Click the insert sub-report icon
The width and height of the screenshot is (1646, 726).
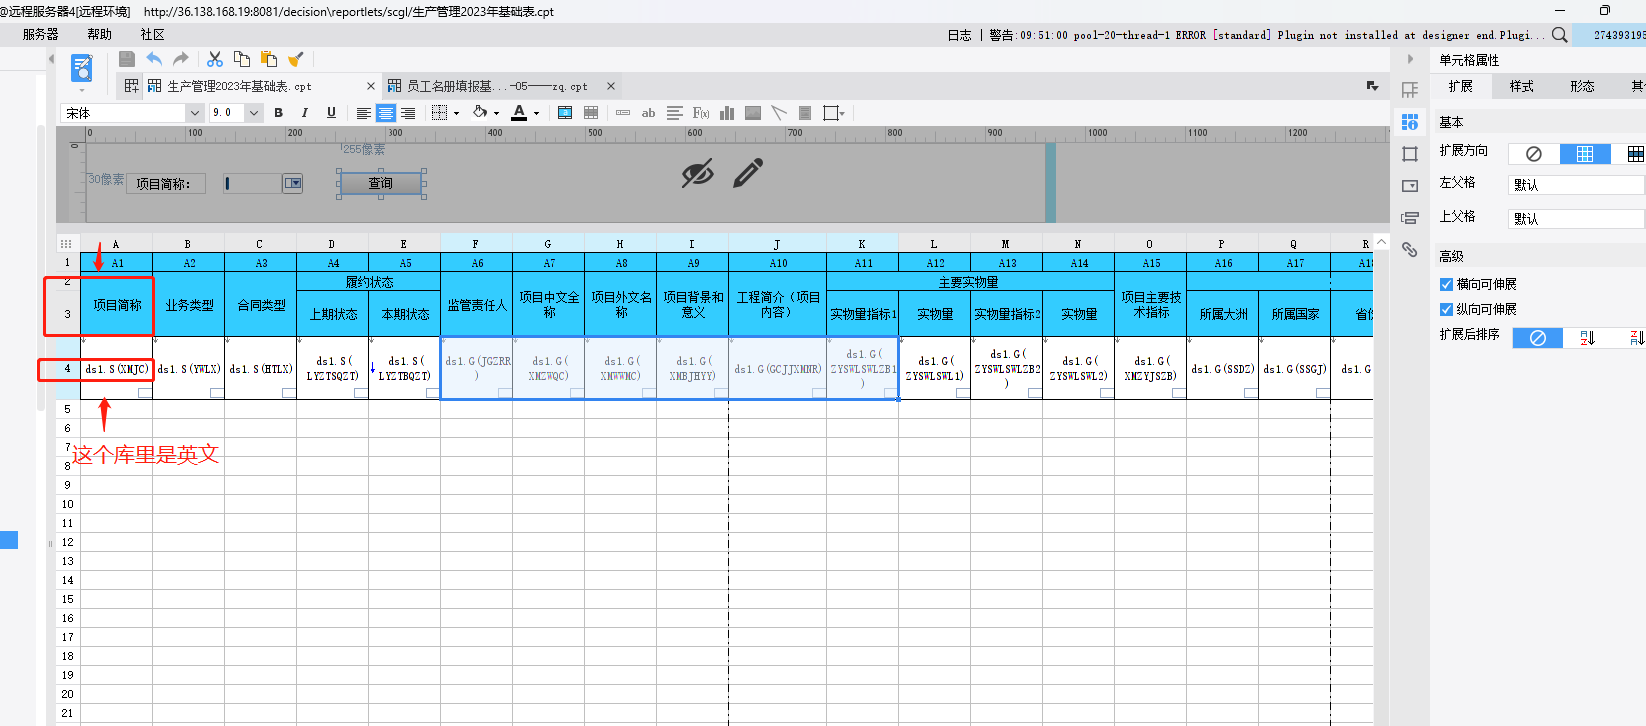coord(805,113)
